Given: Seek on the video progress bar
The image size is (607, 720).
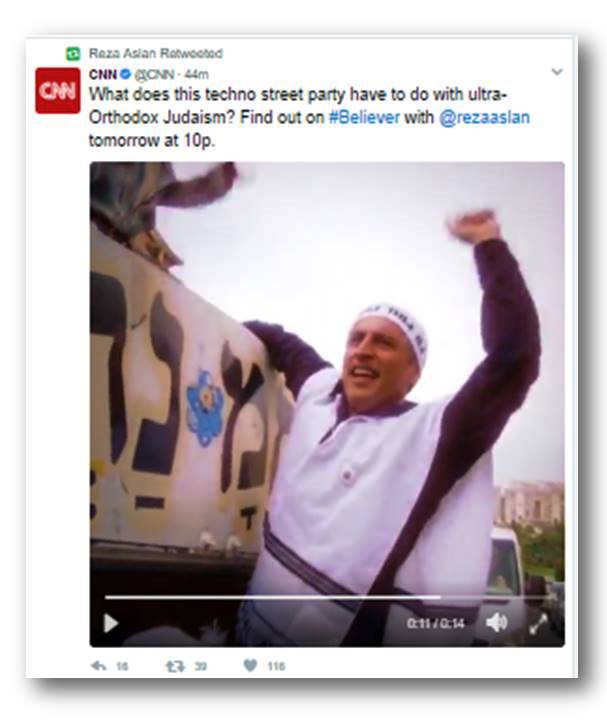Looking at the screenshot, I should (x=326, y=597).
